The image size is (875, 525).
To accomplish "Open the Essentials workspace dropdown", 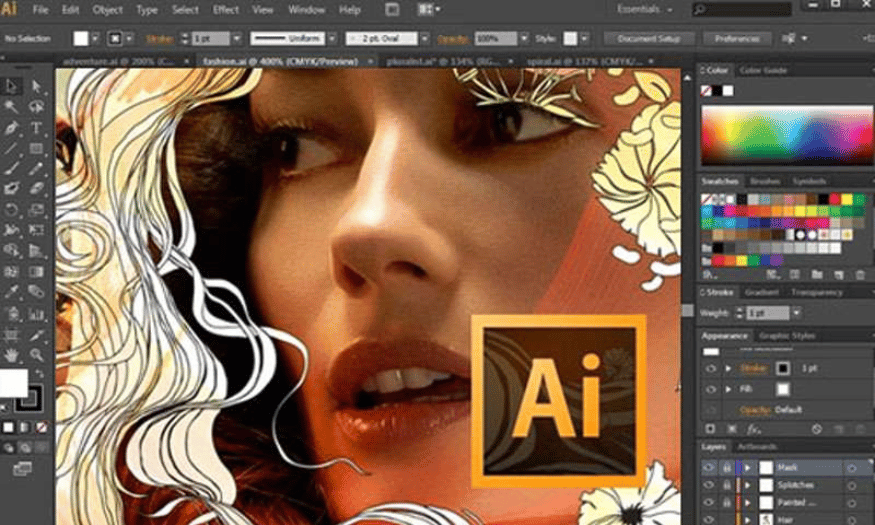I will [644, 9].
